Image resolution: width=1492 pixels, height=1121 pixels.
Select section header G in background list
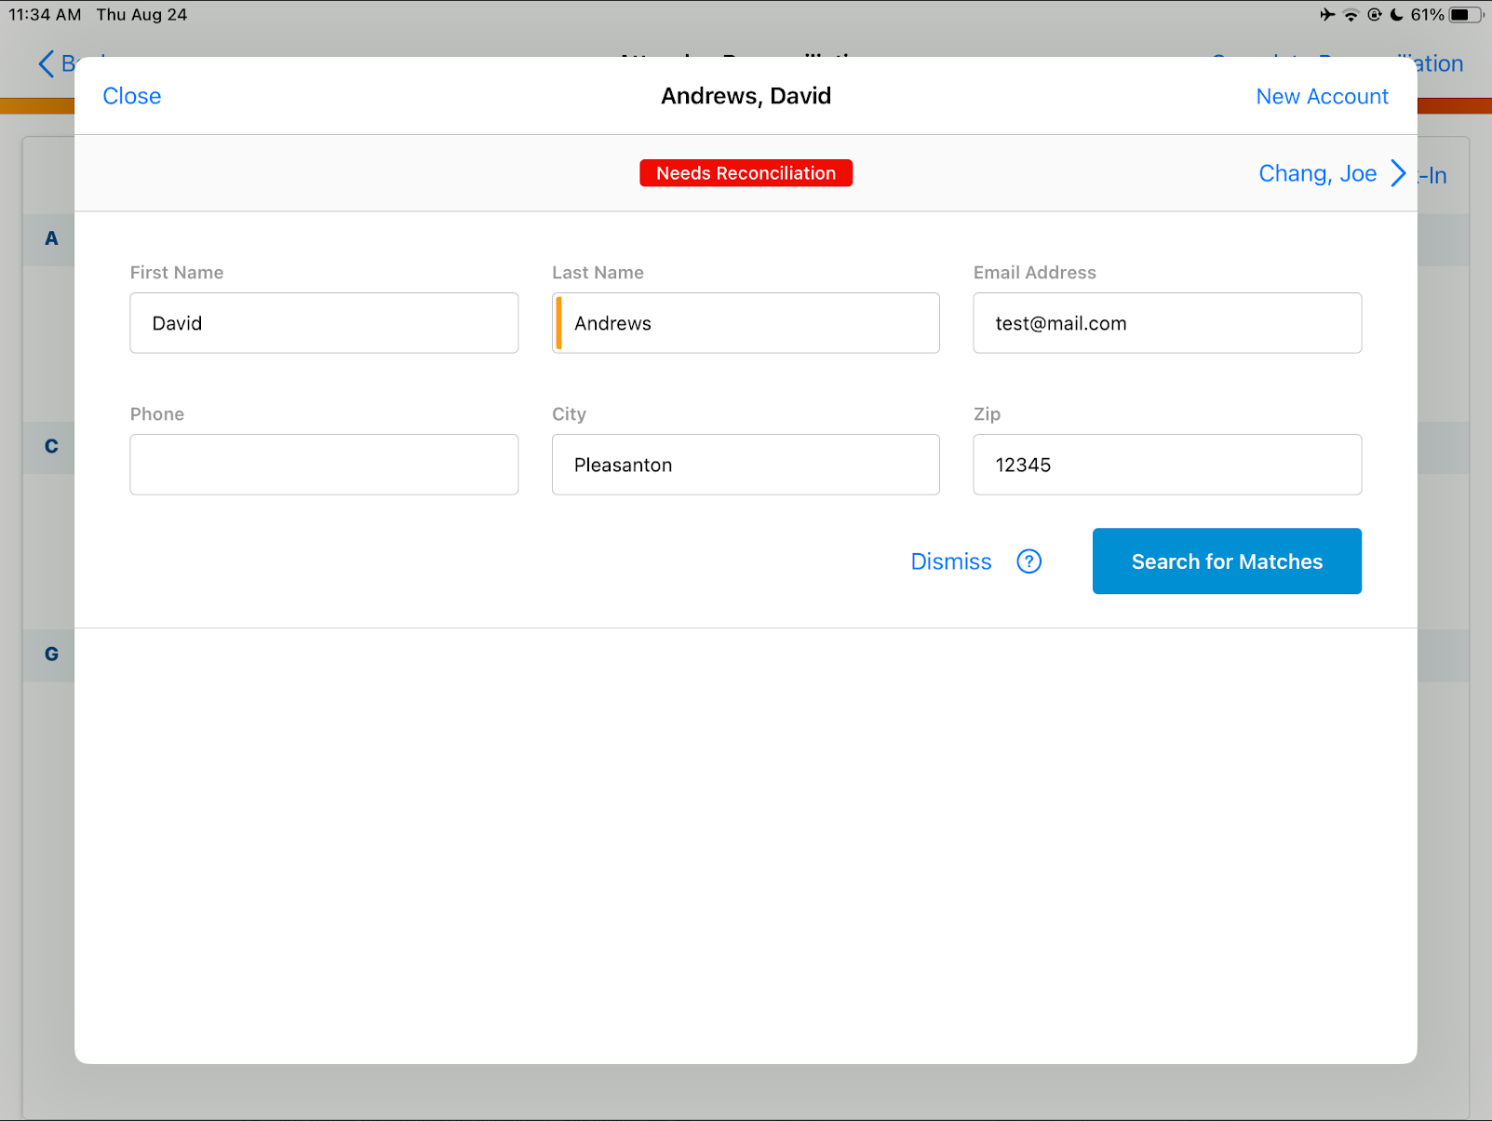pos(51,654)
